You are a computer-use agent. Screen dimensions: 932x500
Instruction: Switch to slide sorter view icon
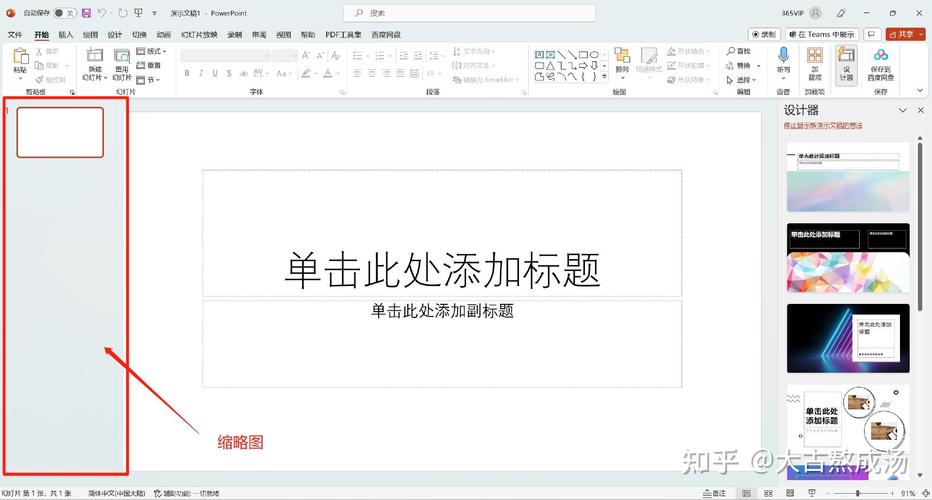[x=768, y=493]
